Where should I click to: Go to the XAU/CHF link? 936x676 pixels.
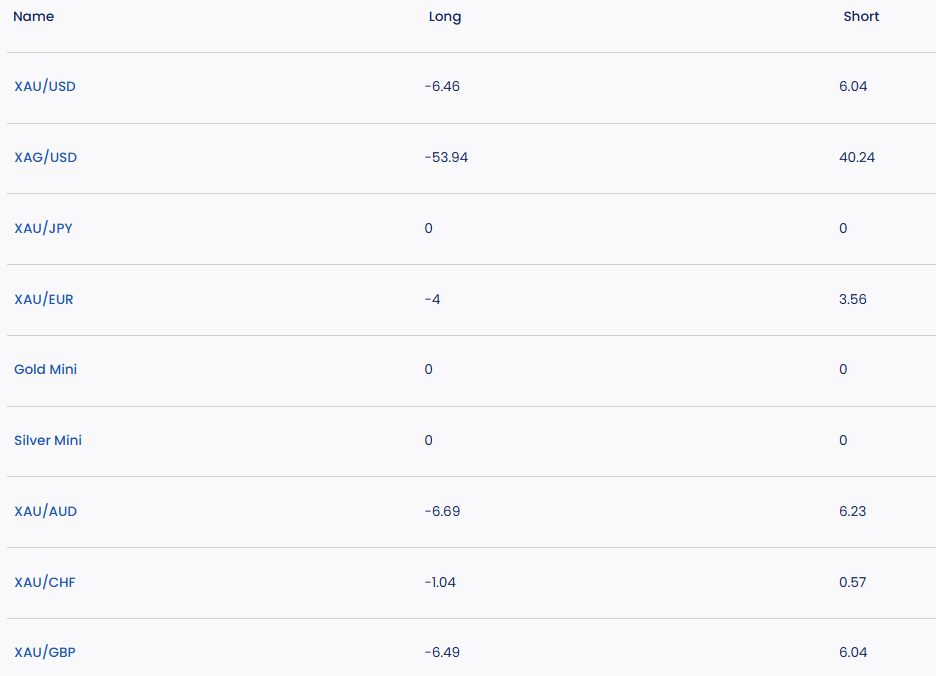45,583
